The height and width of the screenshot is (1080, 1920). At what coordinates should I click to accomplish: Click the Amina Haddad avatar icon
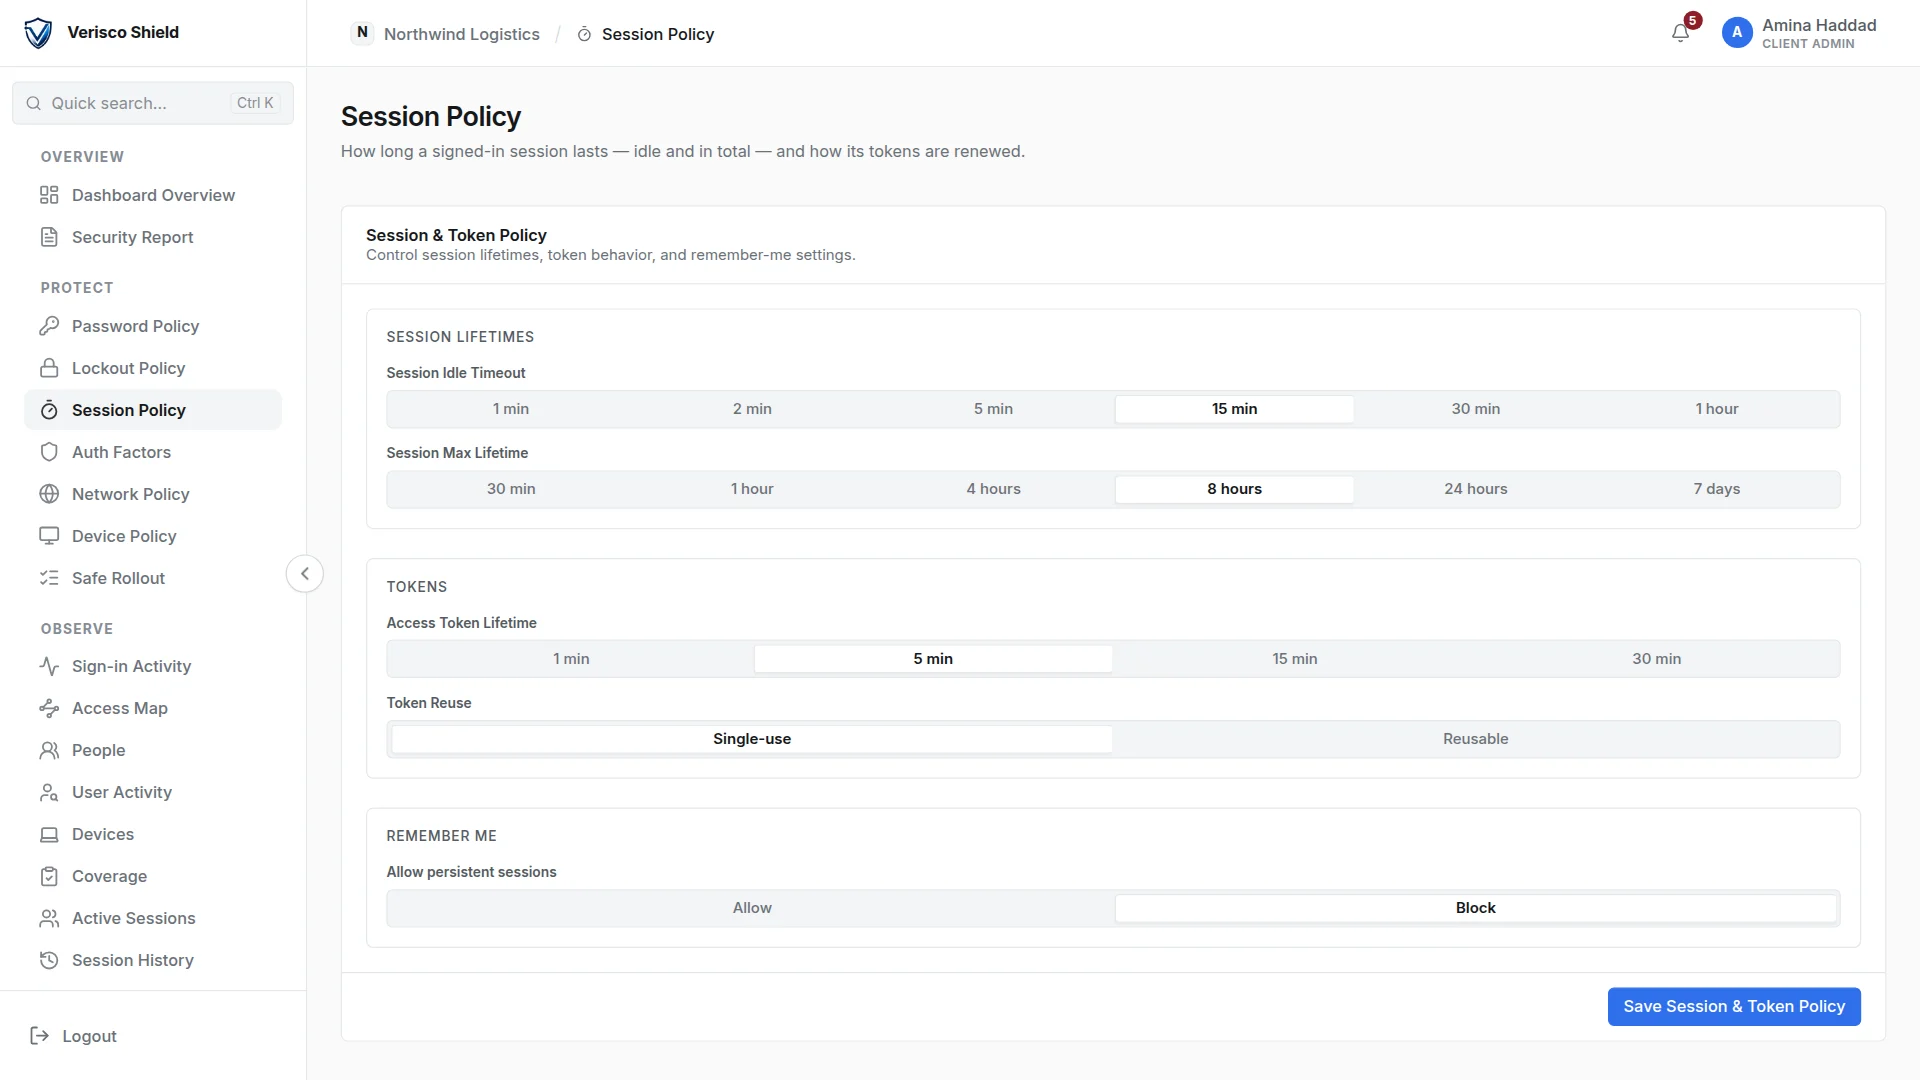click(1737, 33)
